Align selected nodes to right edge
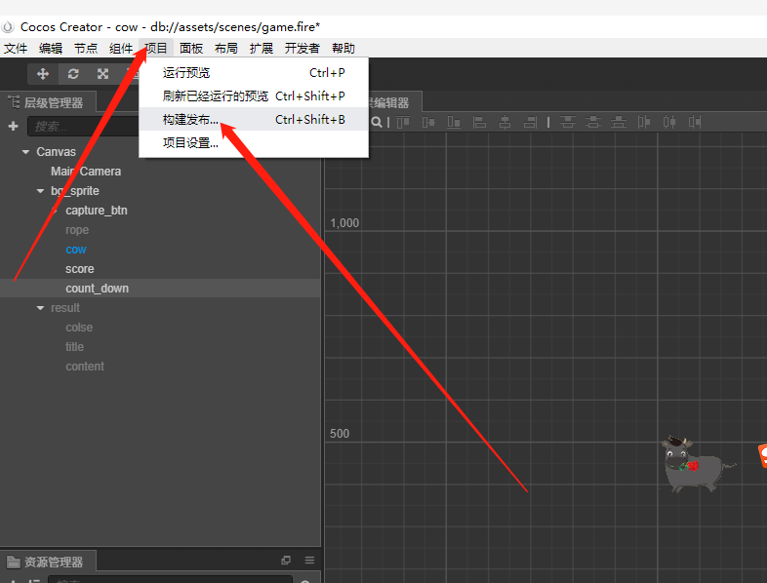 [530, 122]
